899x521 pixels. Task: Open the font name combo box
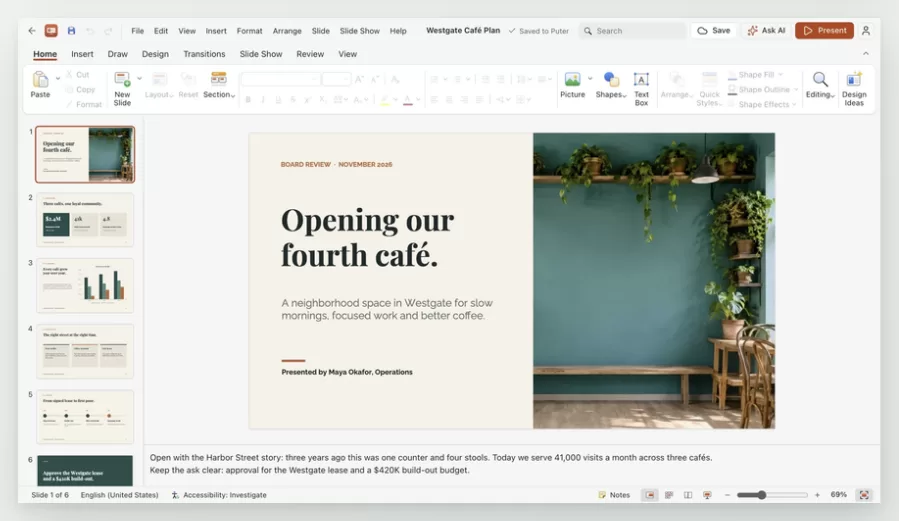(280, 79)
